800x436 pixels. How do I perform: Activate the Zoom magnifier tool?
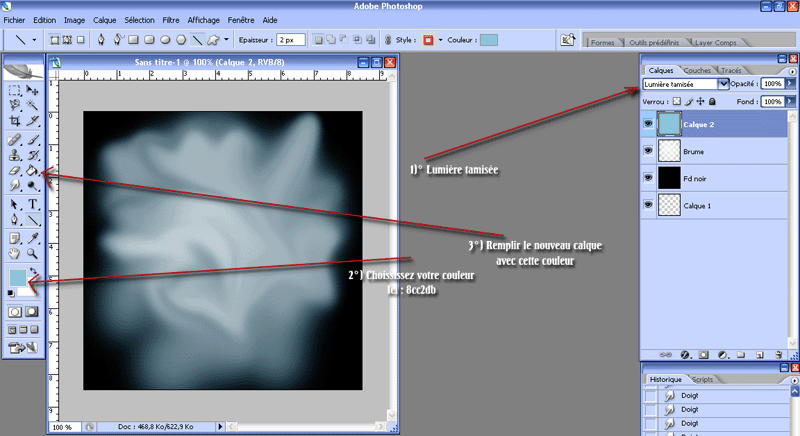point(33,254)
